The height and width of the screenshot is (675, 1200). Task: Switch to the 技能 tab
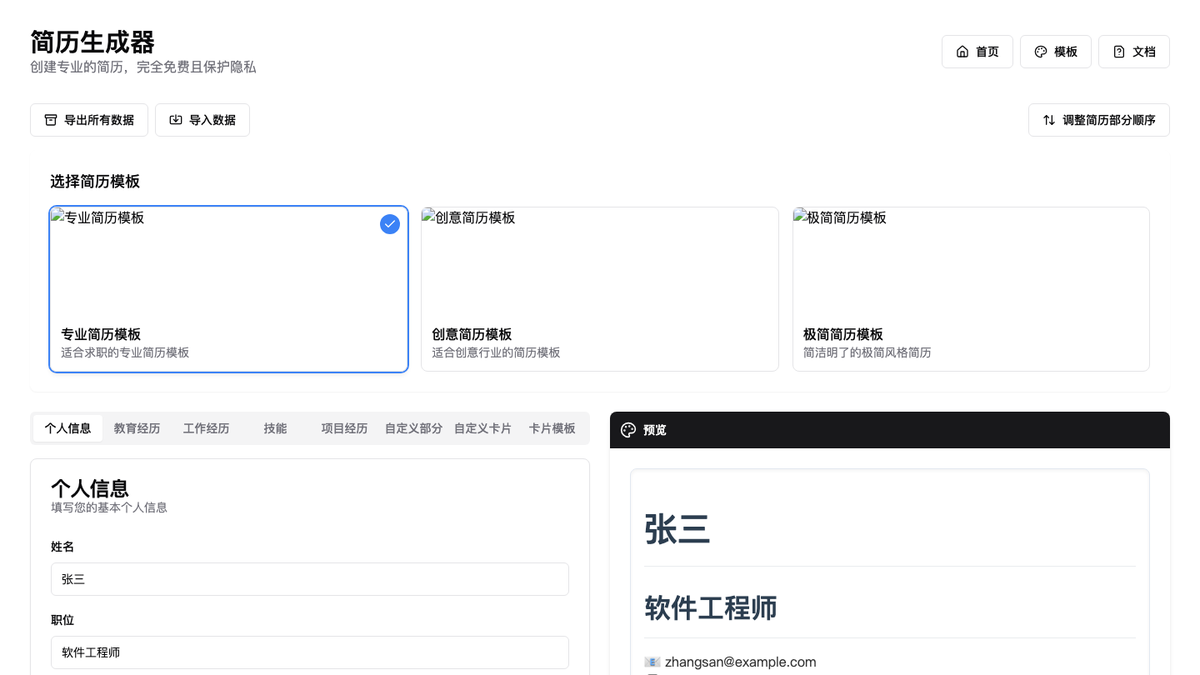(x=275, y=428)
